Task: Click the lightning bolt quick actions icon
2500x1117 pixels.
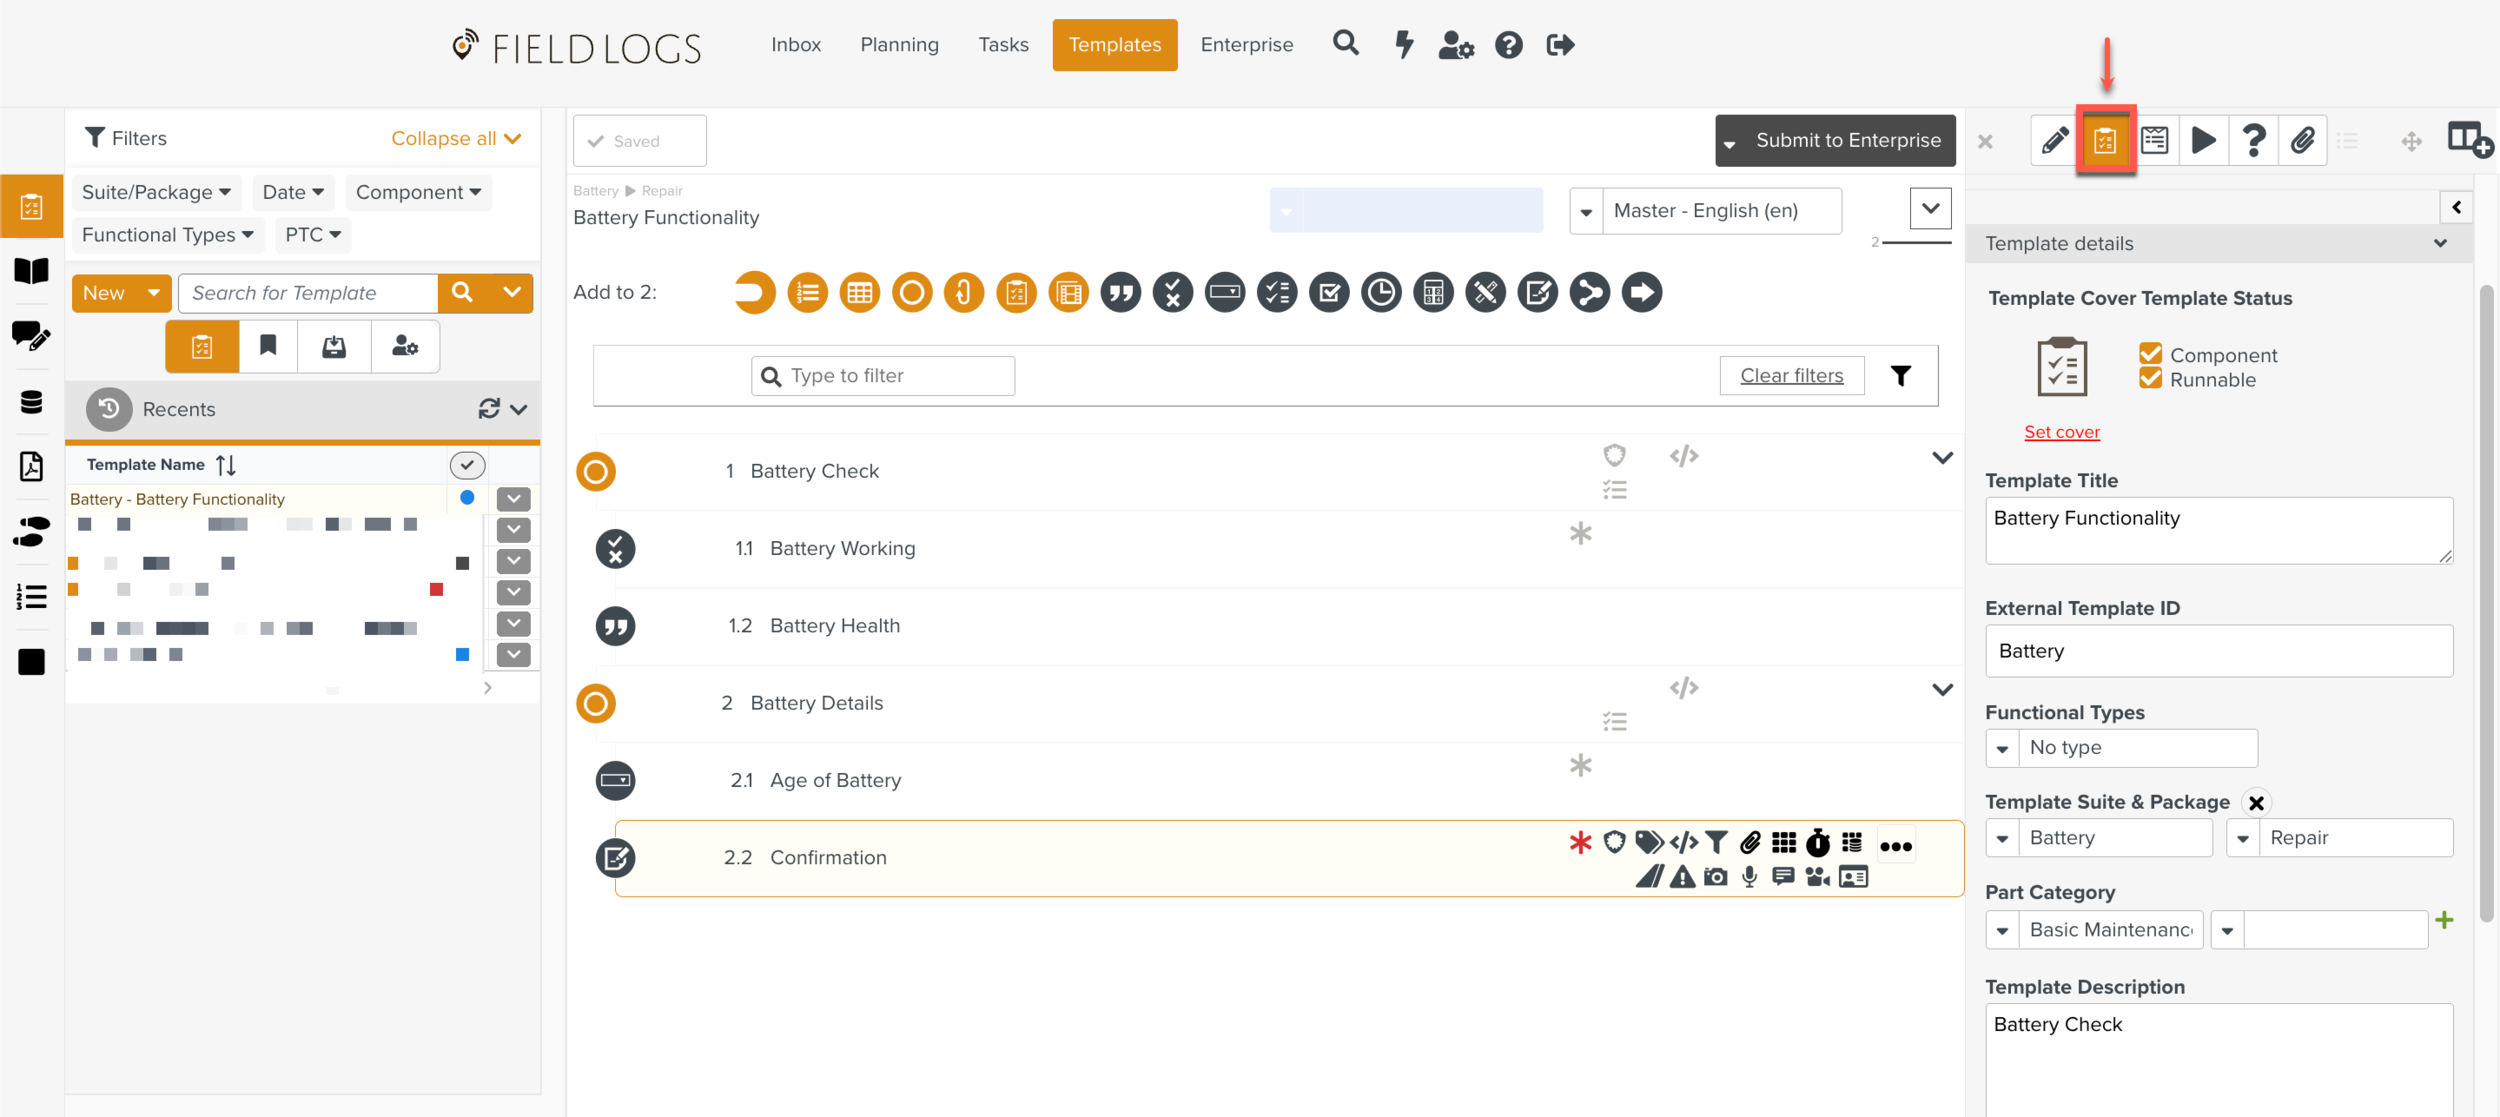Action: pyautogui.click(x=1404, y=44)
